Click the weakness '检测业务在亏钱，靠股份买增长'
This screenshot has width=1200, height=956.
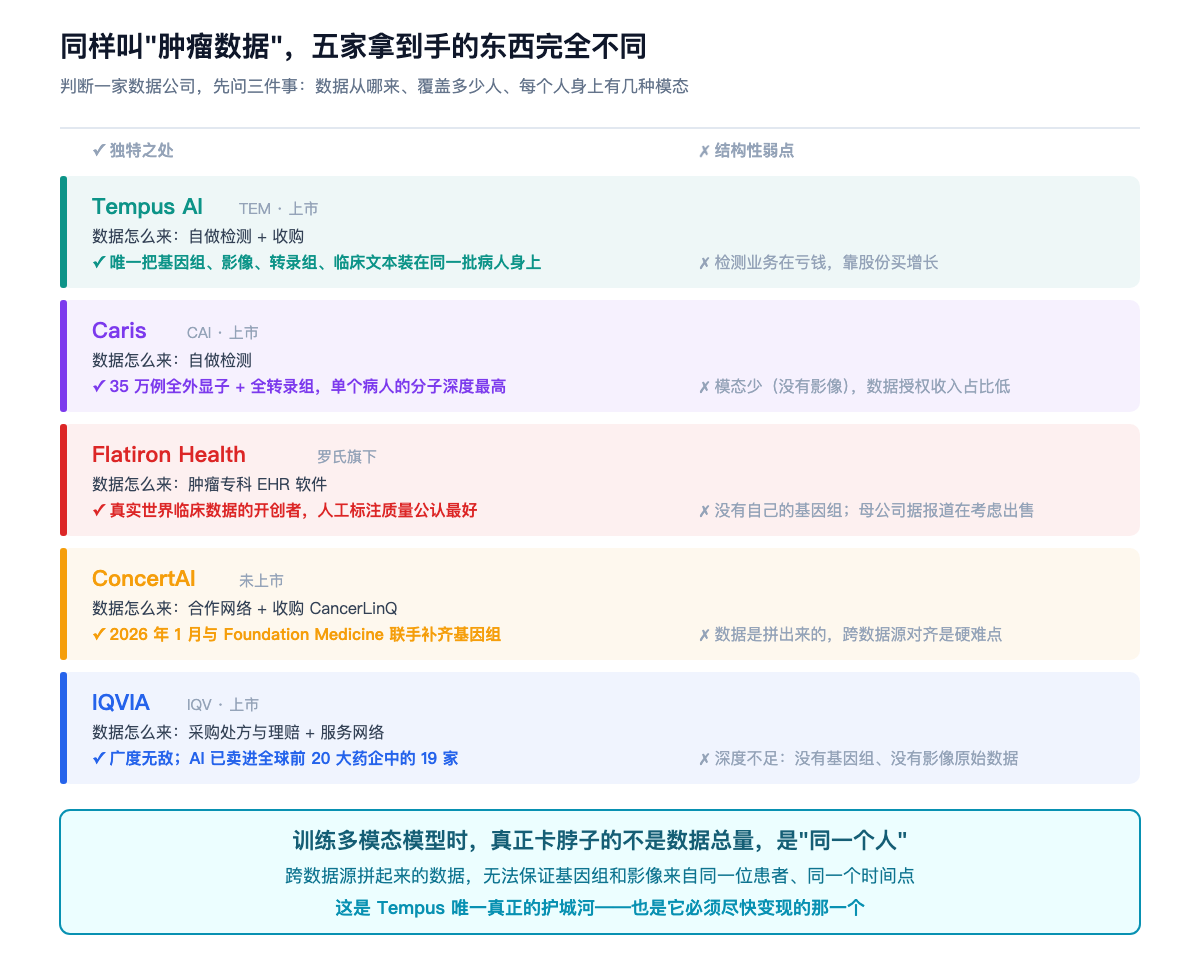pyautogui.click(x=818, y=262)
